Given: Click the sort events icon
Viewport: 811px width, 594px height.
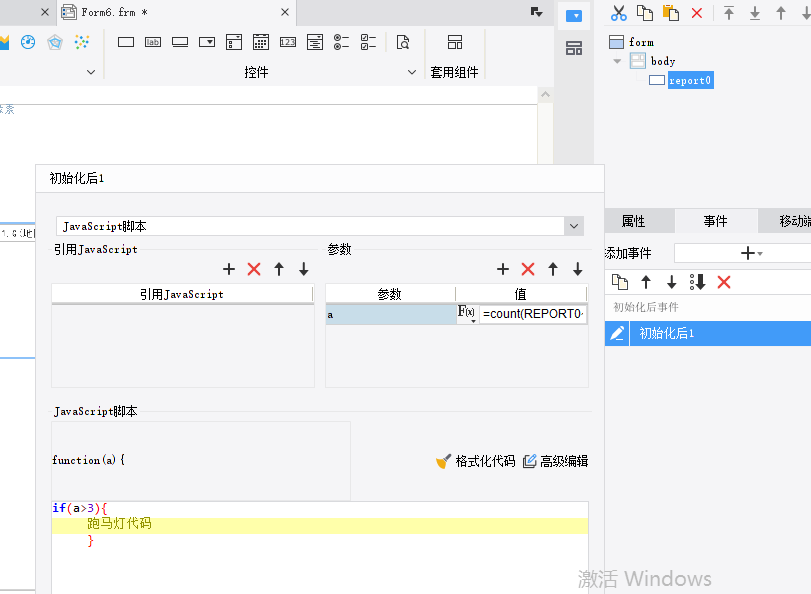Looking at the screenshot, I should click(x=697, y=282).
